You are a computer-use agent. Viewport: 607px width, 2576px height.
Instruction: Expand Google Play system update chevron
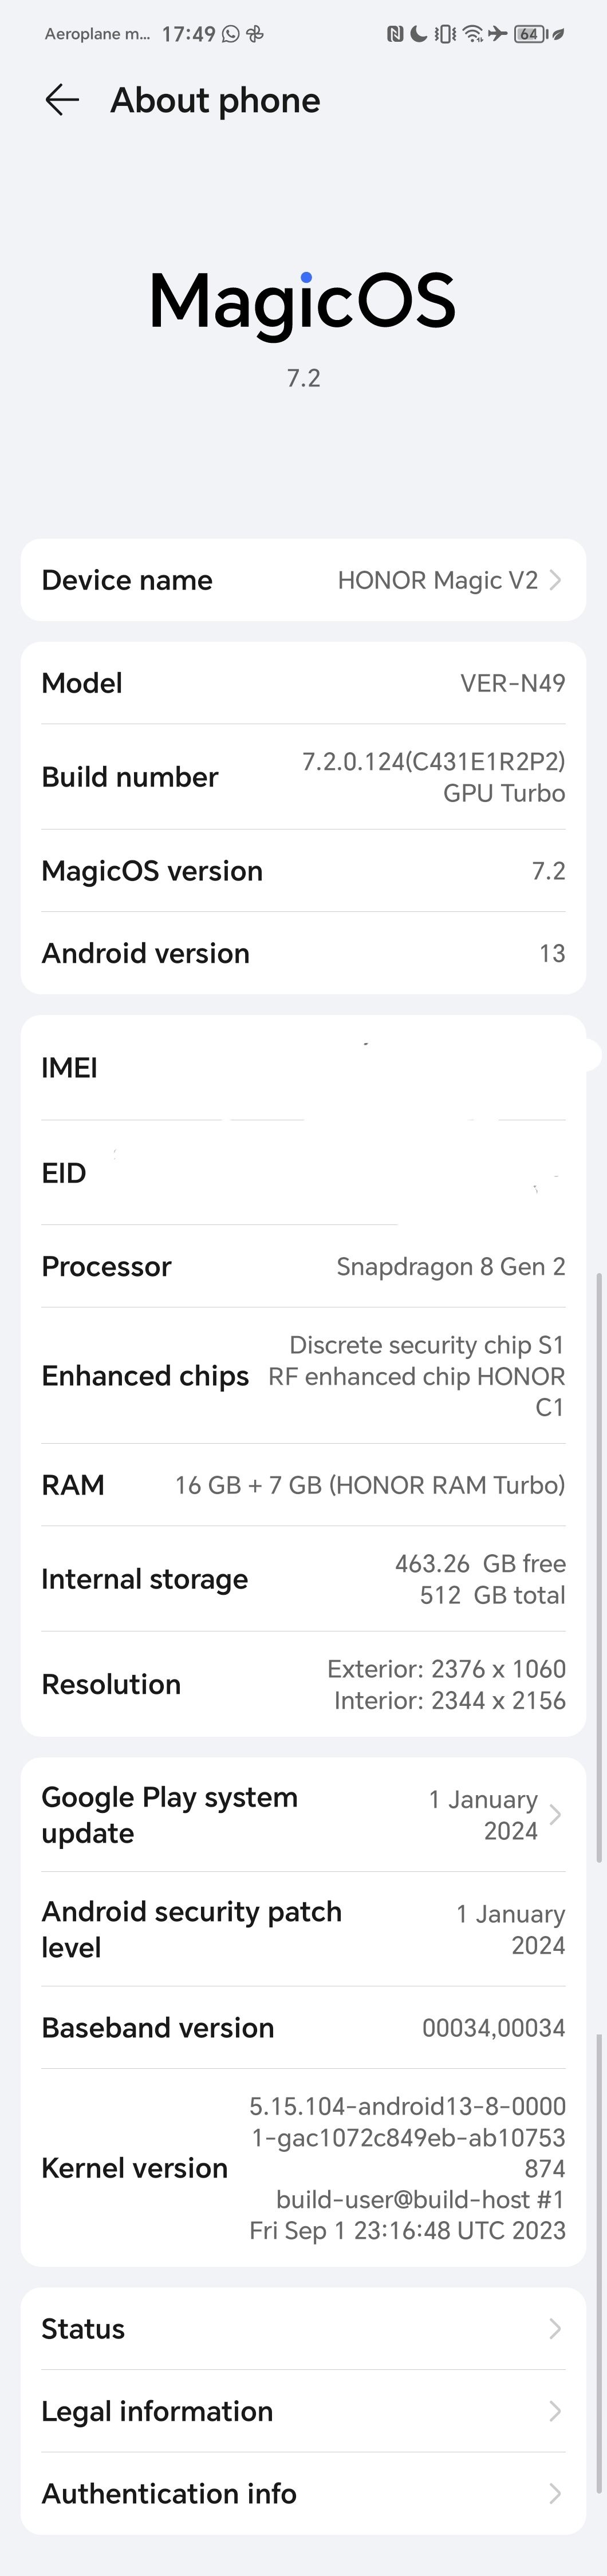tap(555, 1814)
